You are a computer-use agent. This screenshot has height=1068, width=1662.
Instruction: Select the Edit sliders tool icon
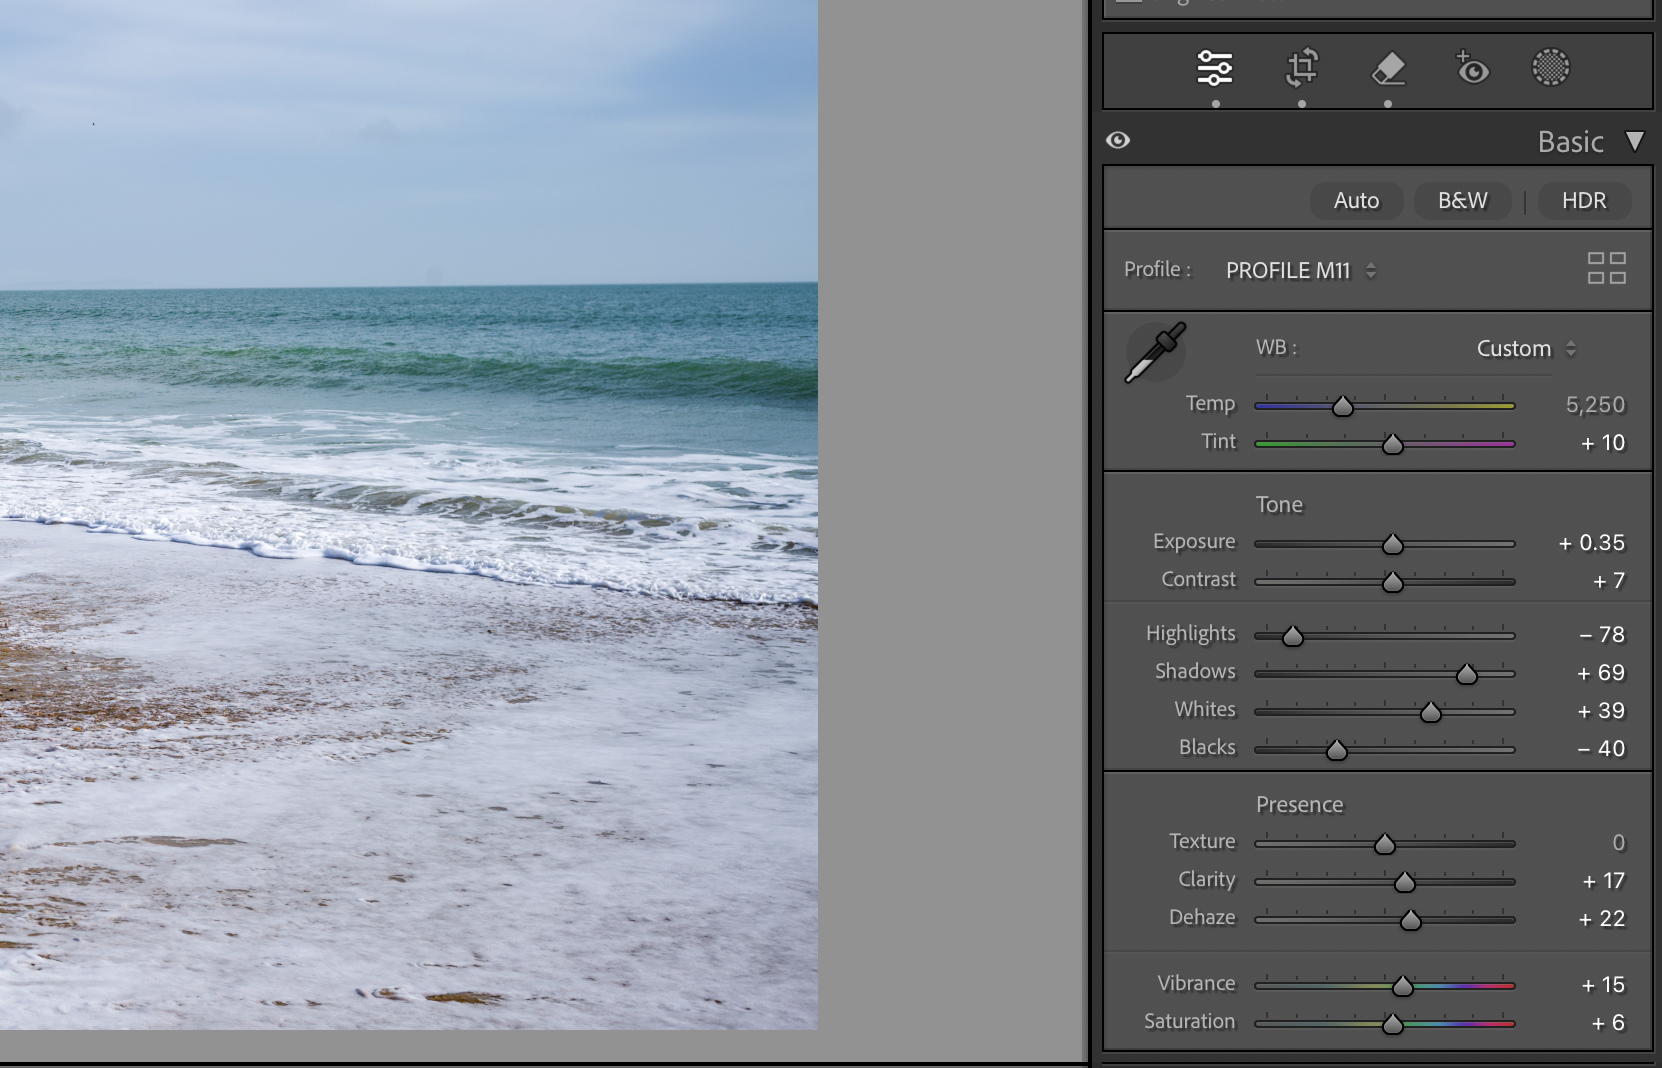1215,68
